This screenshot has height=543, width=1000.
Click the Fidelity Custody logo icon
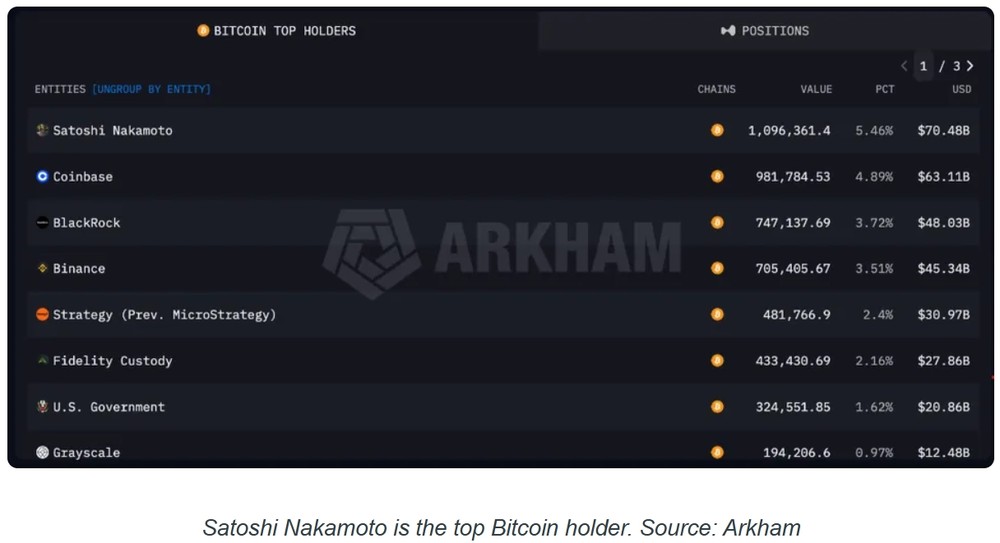42,361
